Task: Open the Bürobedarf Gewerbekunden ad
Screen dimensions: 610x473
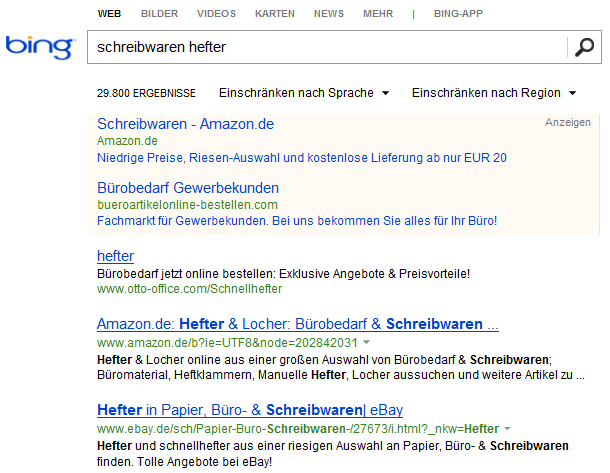Action: coord(188,188)
